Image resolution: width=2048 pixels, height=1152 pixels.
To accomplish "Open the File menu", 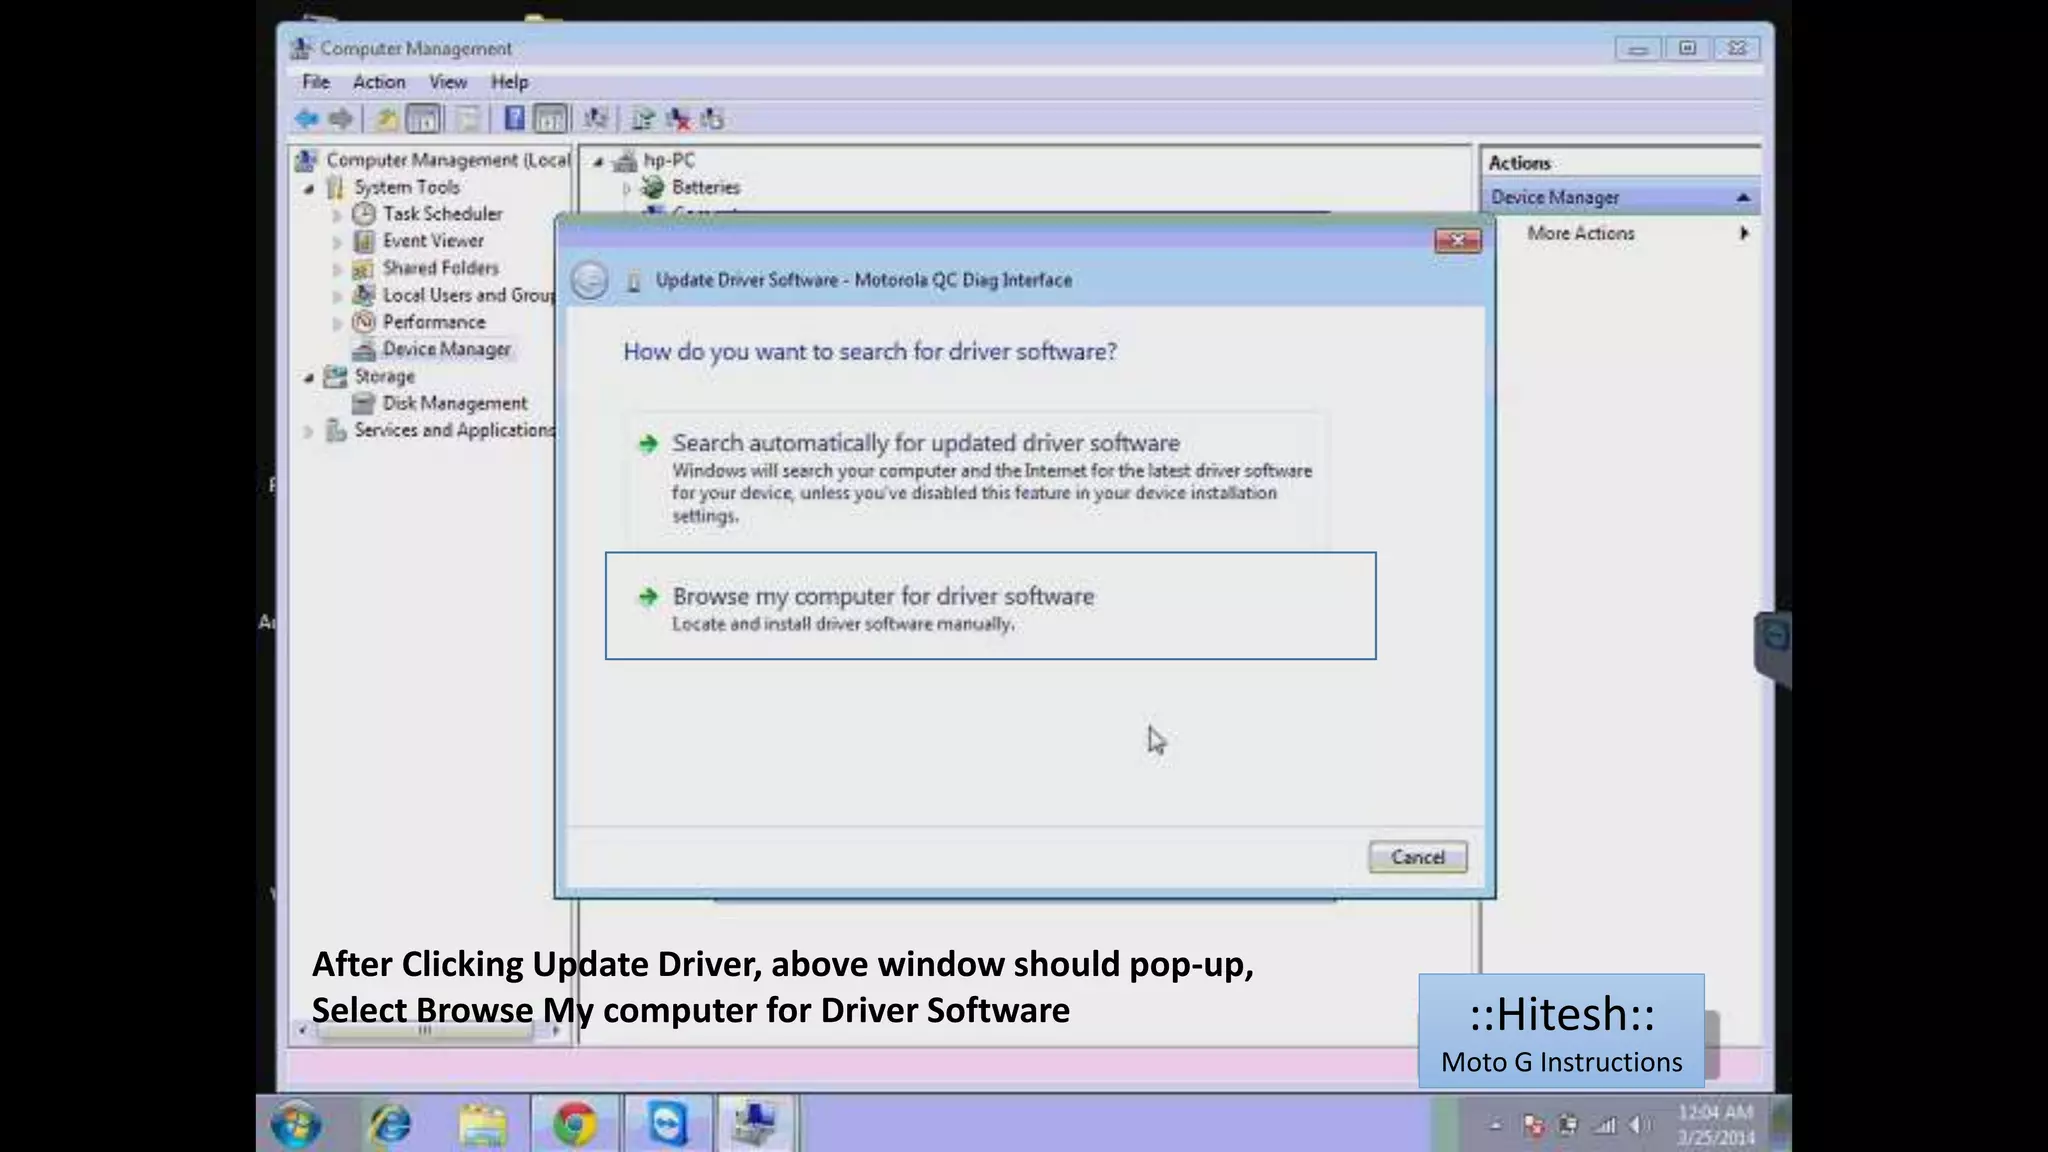I will click(316, 82).
